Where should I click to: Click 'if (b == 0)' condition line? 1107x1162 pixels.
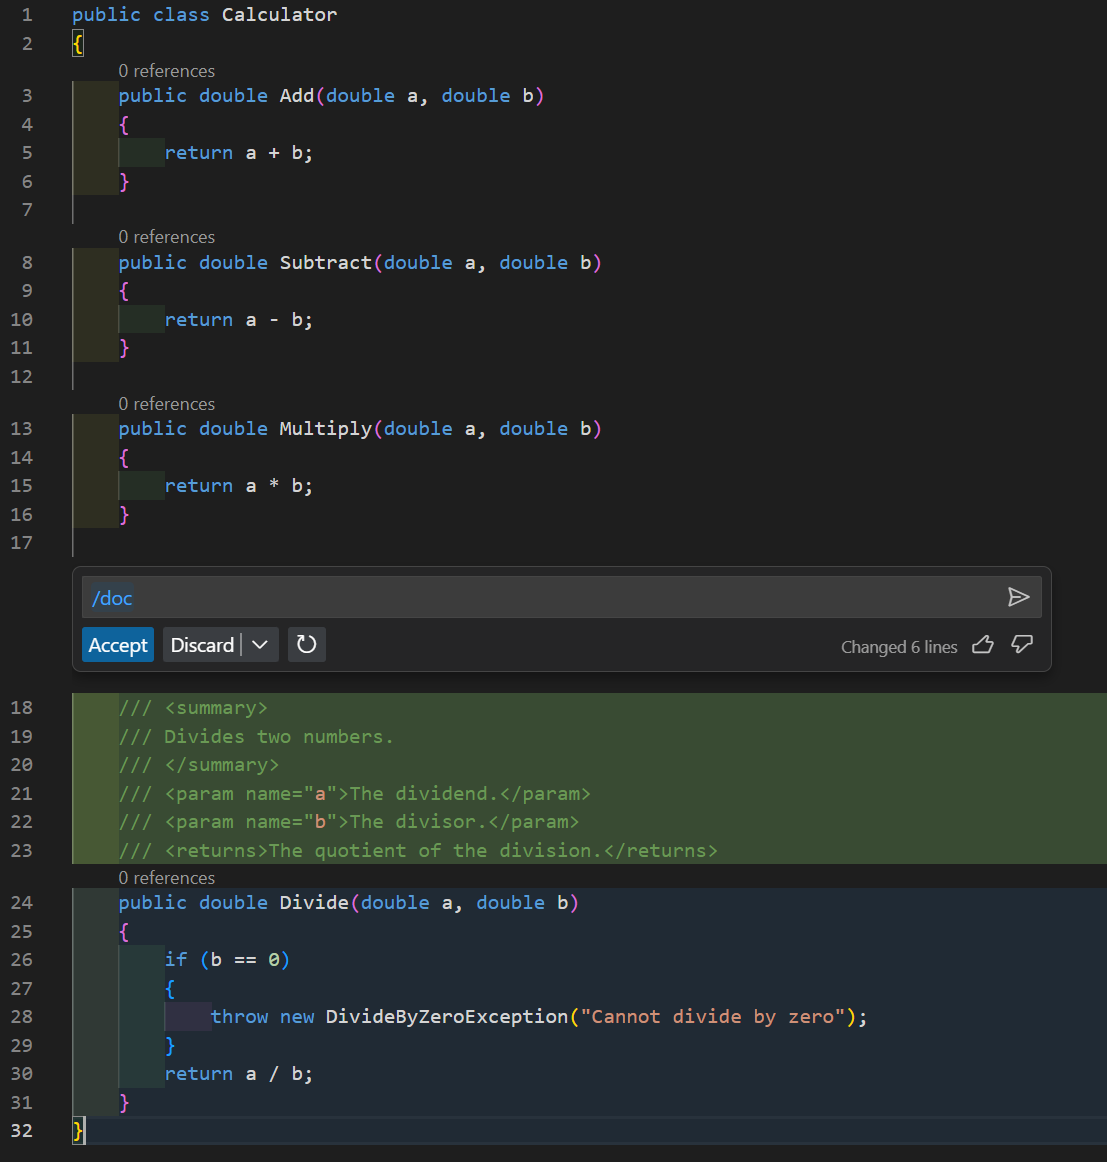coord(227,960)
